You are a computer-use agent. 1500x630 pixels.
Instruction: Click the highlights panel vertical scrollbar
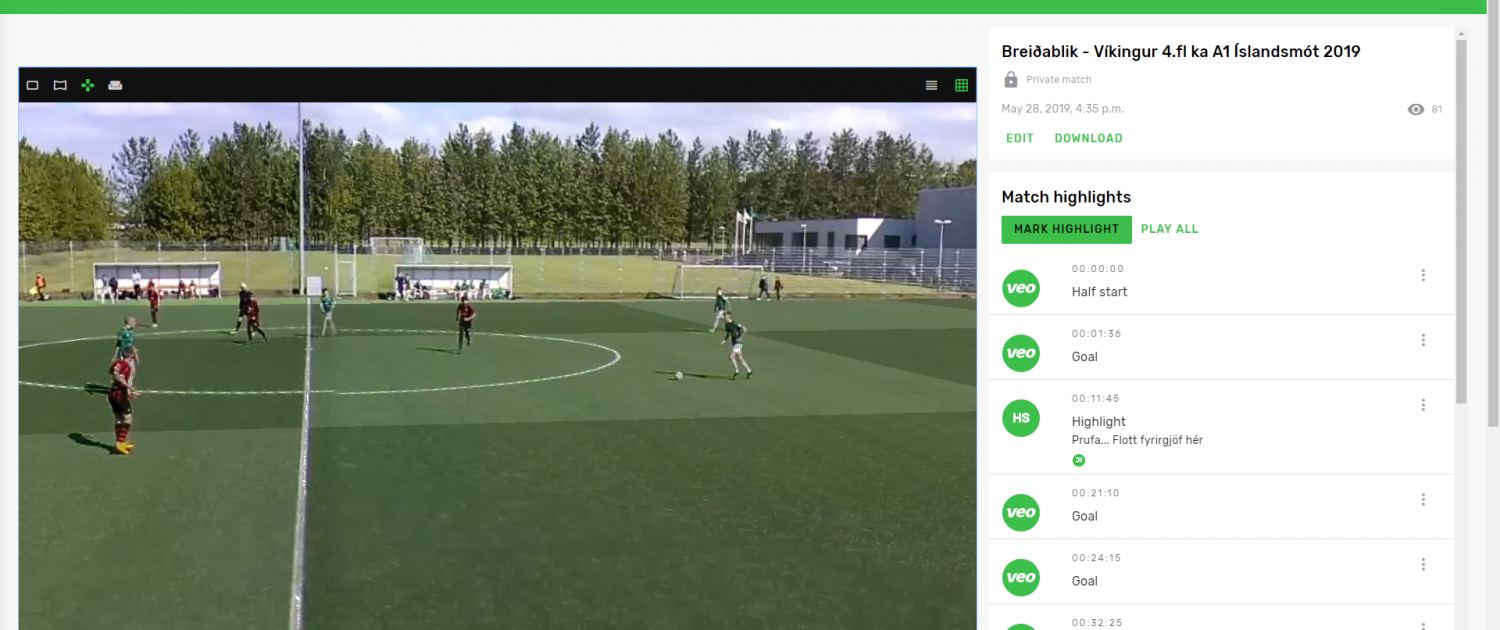pos(1462,220)
